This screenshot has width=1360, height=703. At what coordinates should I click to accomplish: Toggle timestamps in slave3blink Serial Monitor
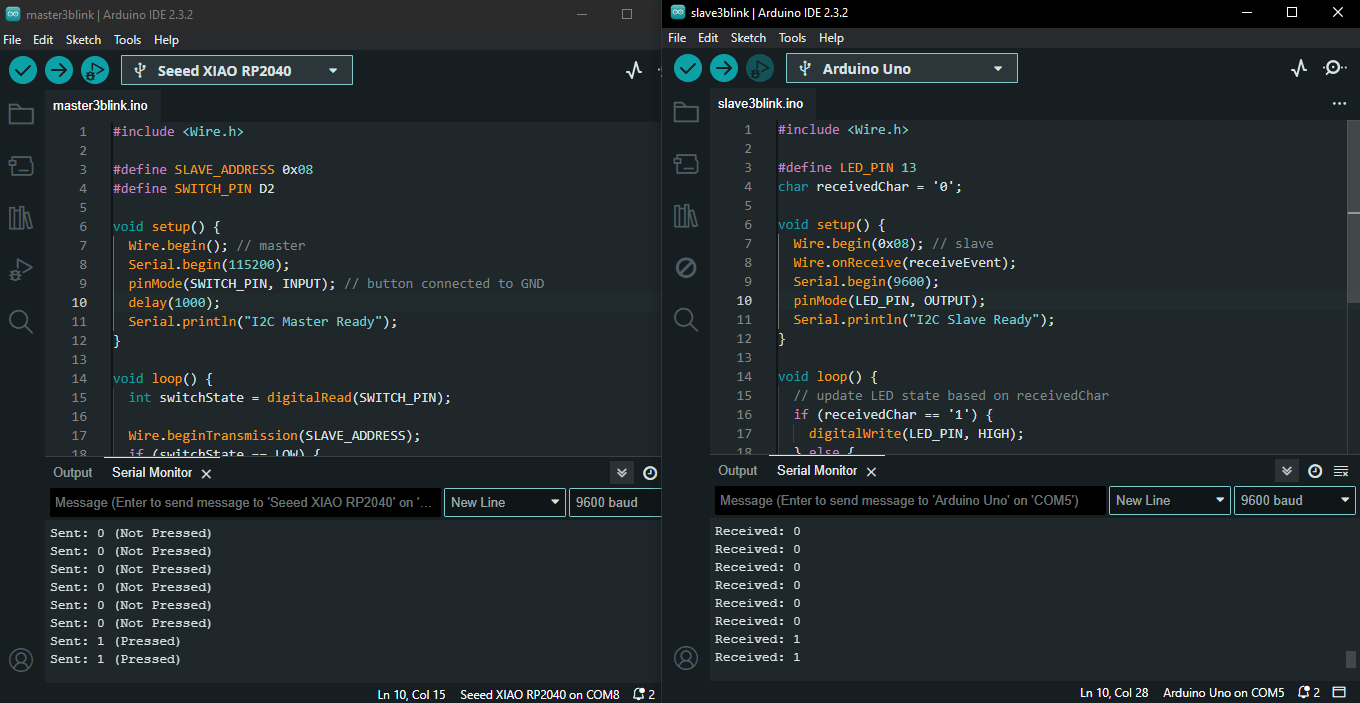(x=1315, y=471)
